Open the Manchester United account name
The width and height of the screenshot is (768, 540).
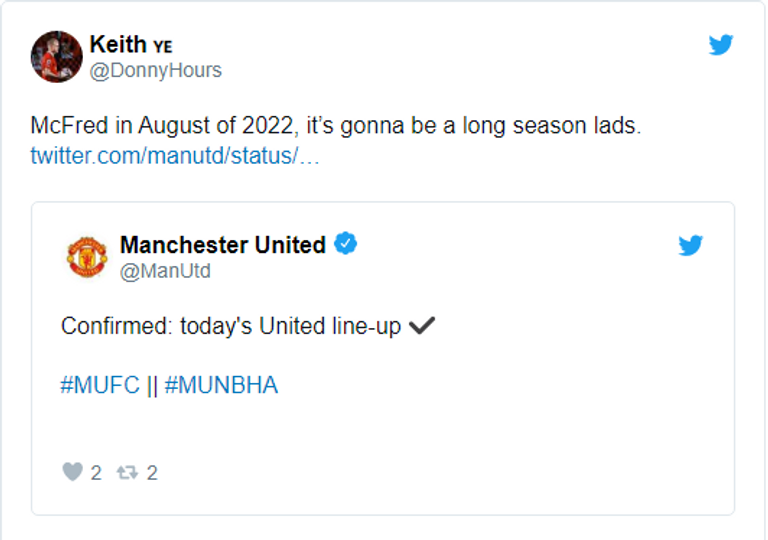point(222,245)
